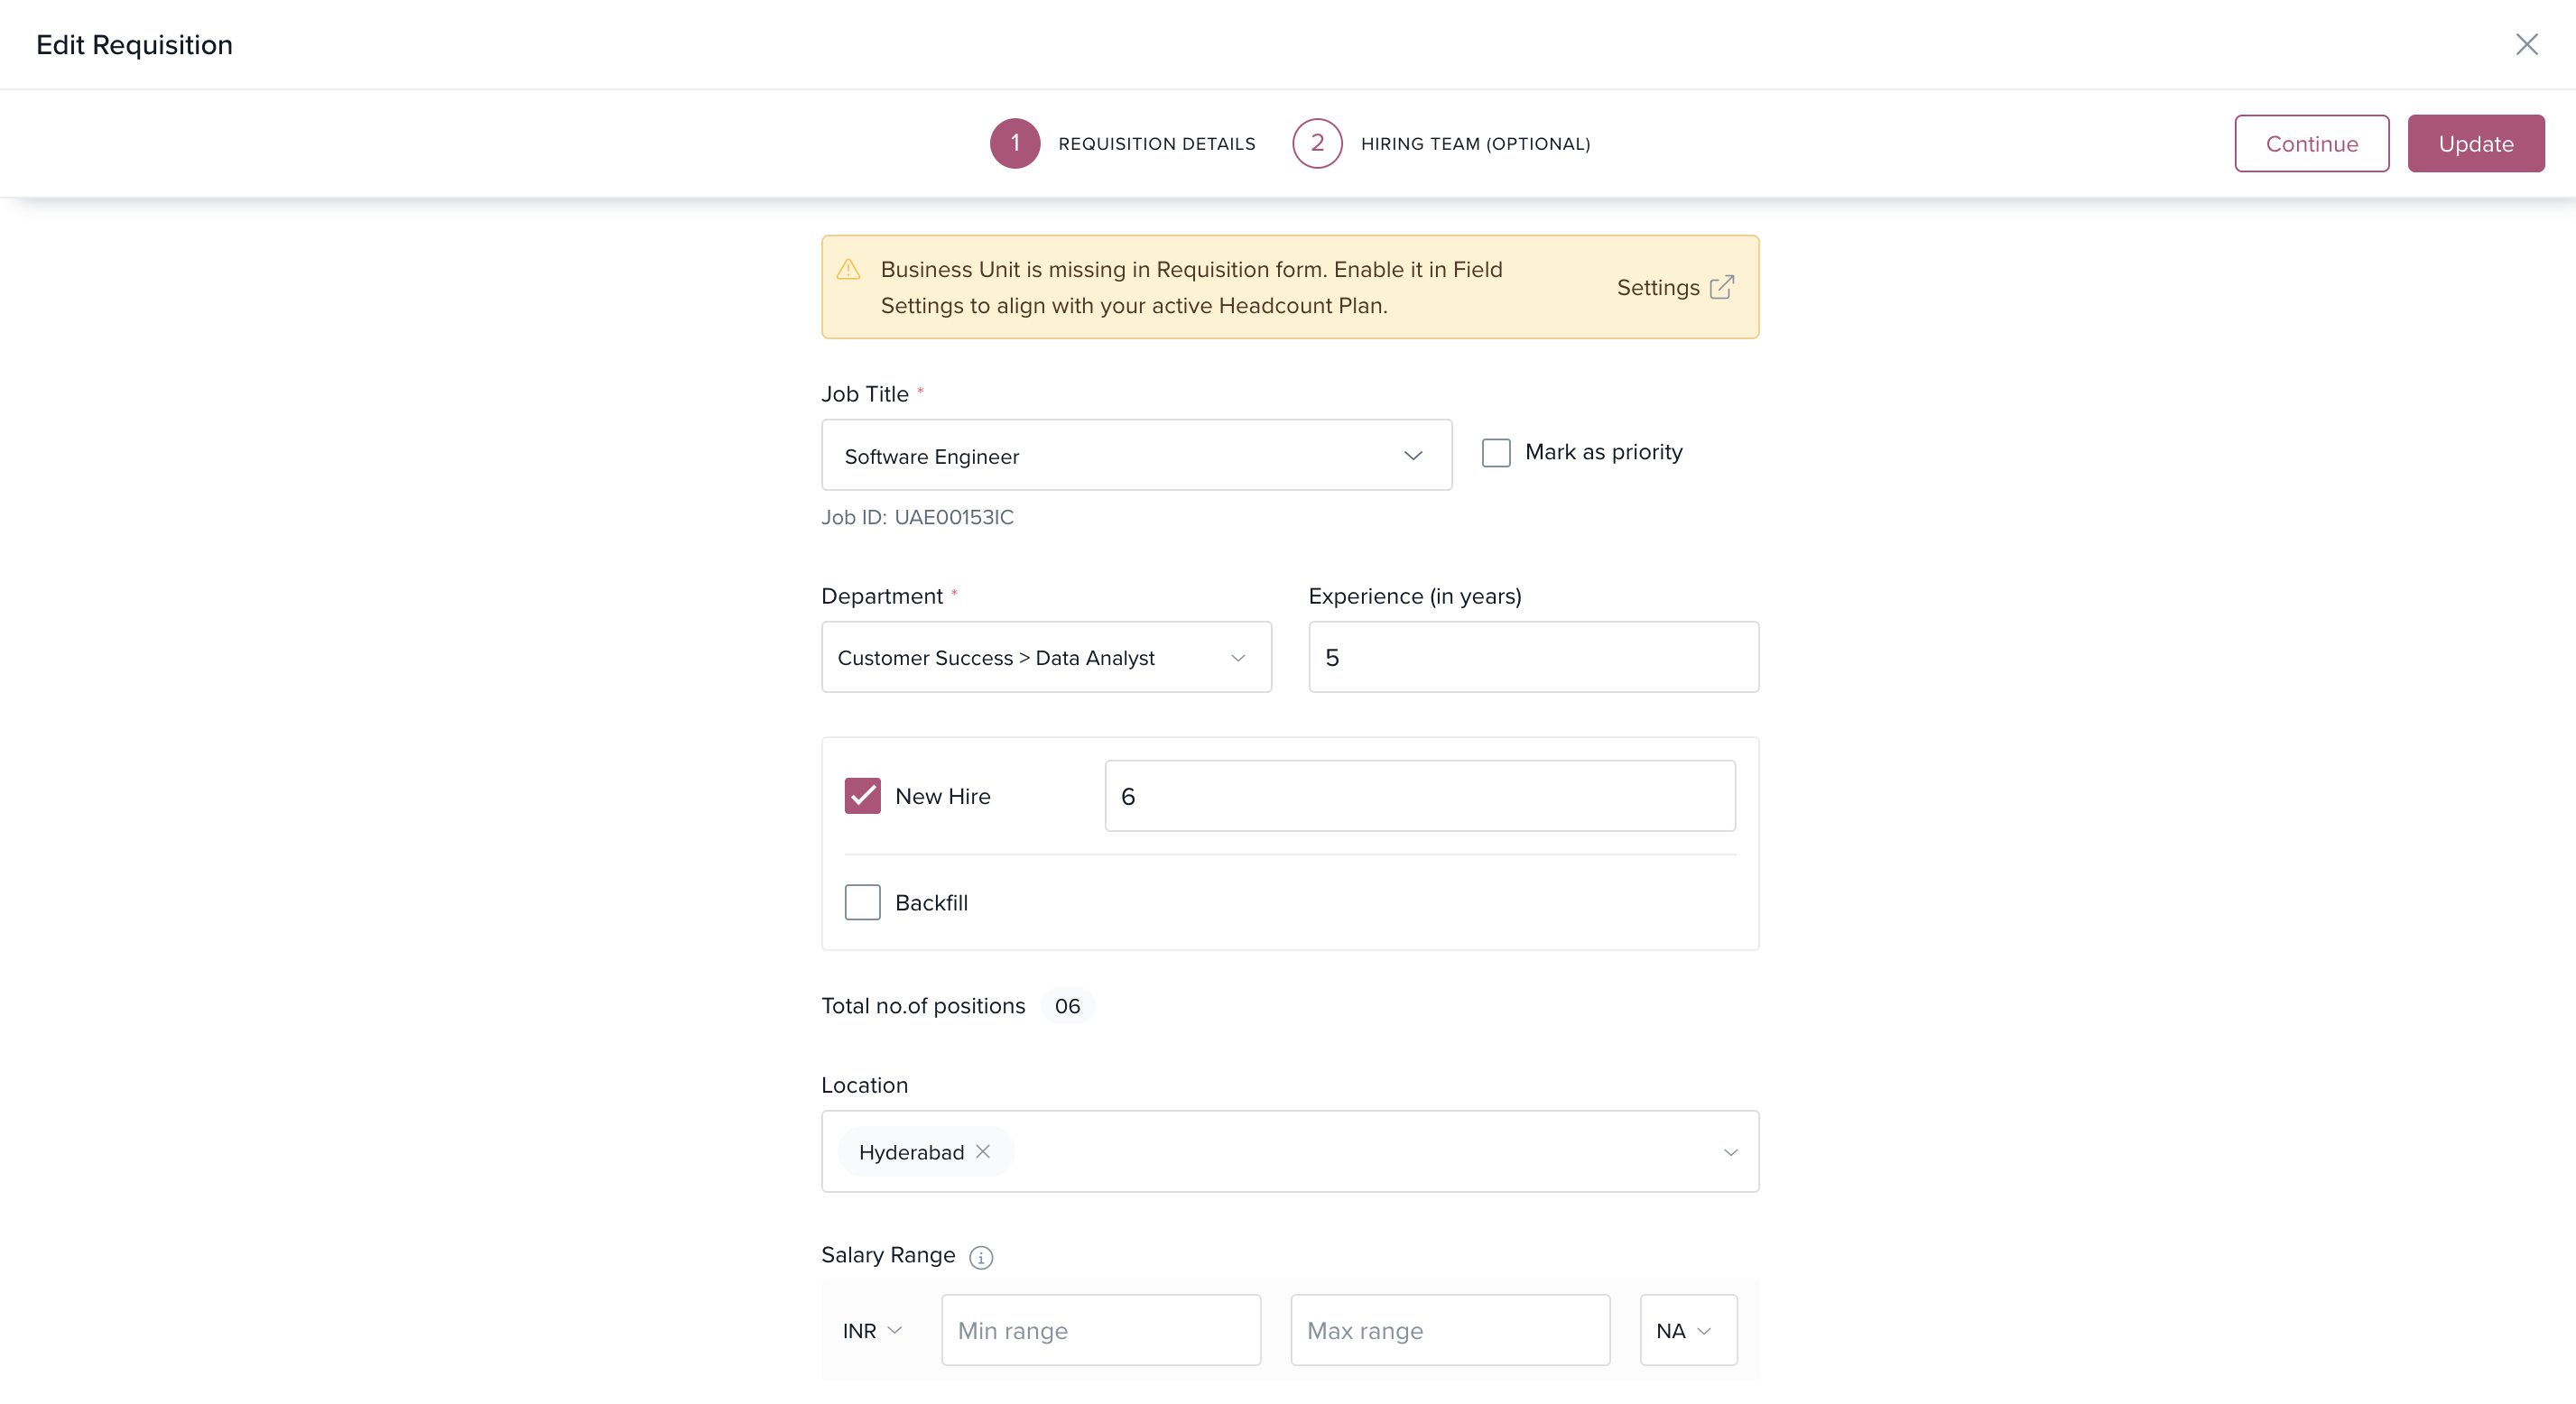Open the Settings external link icon
Screen dimensions: 2576x1404
pyautogui.click(x=1721, y=287)
